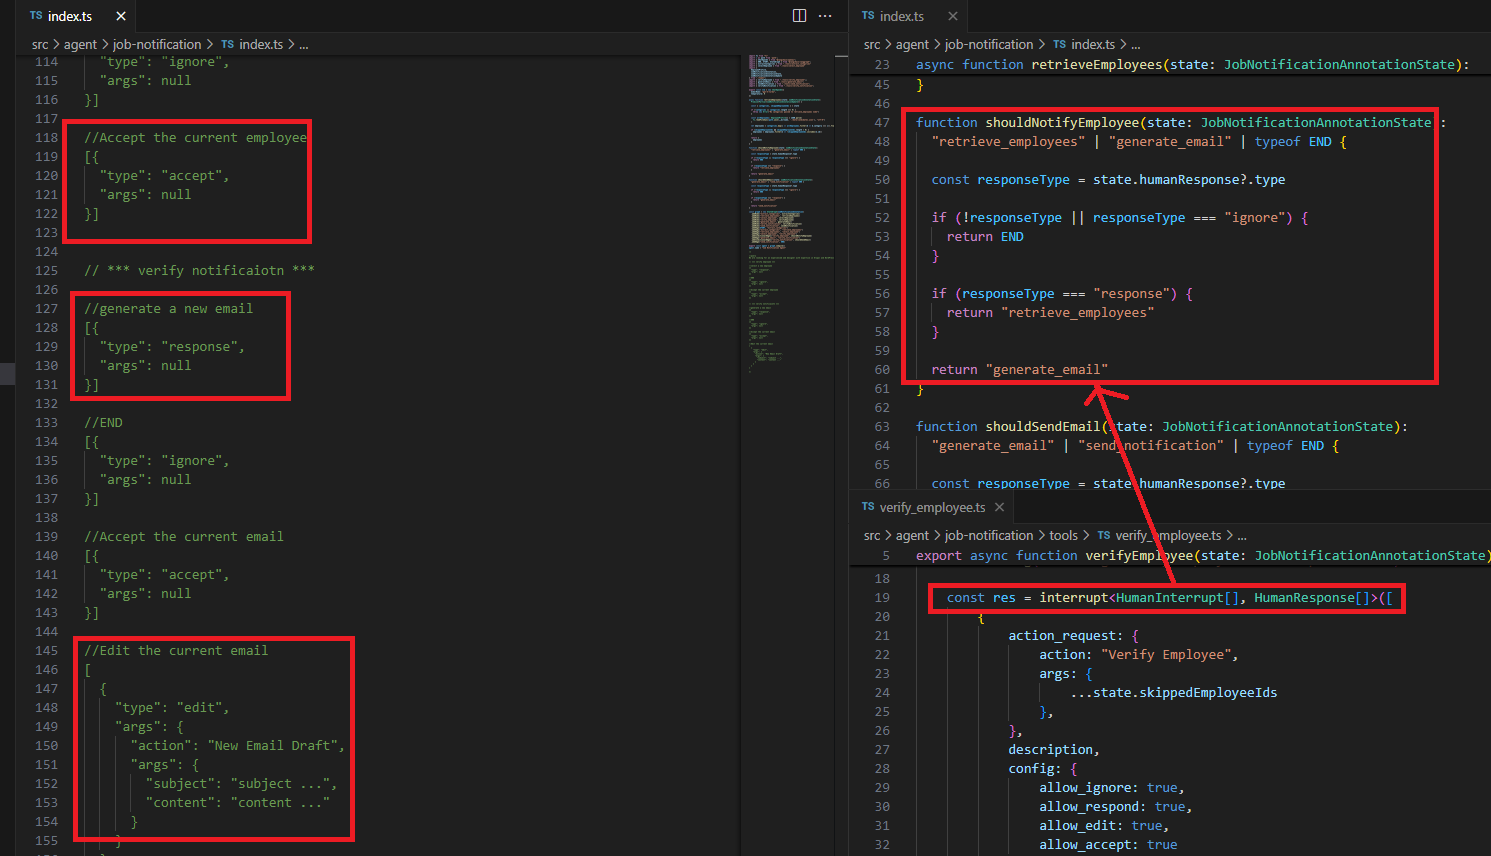Click line number 47 in top-right gutter
Viewport: 1491px width, 856px height.
[881, 122]
